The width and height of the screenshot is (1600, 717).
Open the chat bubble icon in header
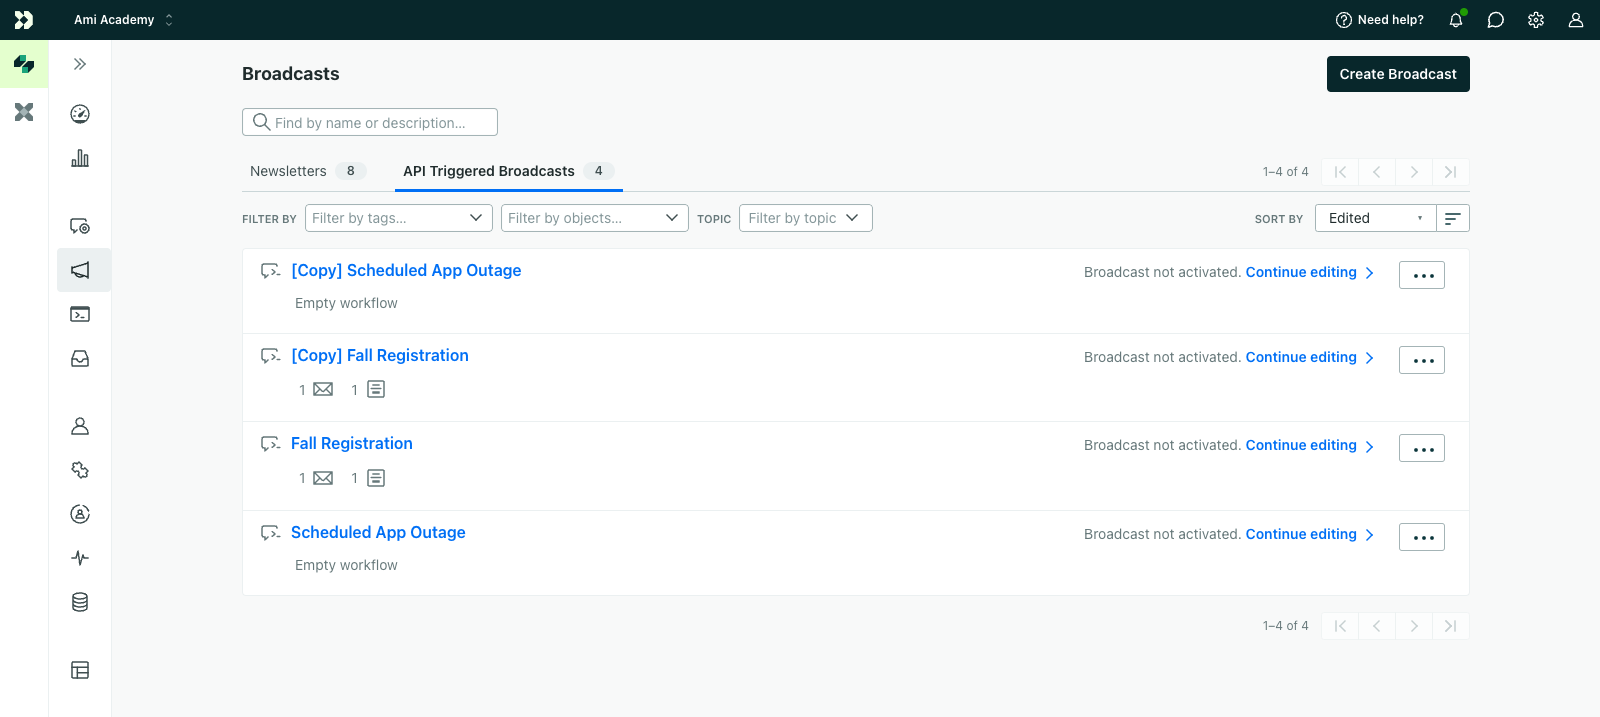point(1495,20)
